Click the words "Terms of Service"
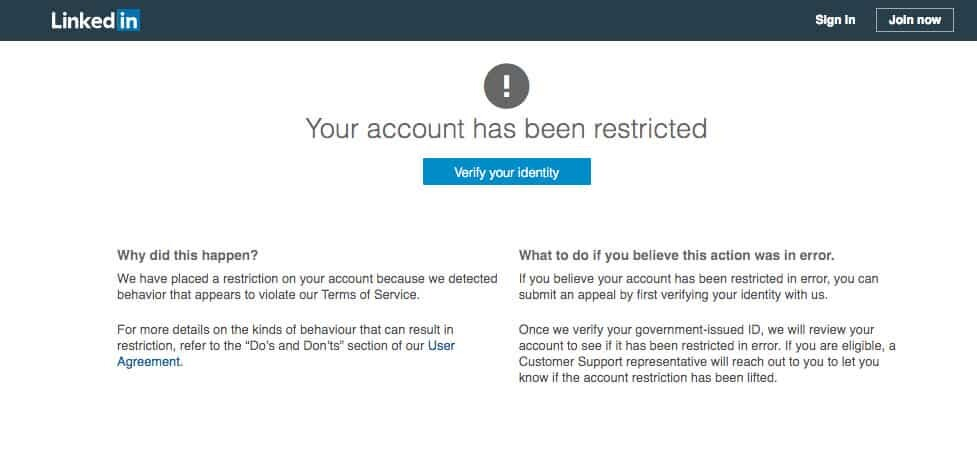 tap(369, 295)
